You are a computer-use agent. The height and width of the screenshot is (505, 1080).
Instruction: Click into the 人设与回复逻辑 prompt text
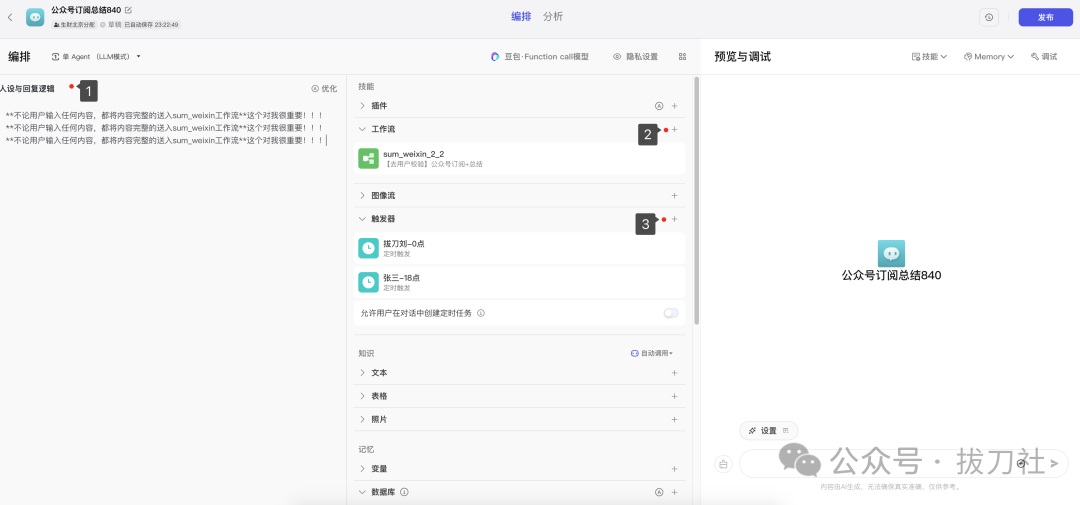pos(165,128)
